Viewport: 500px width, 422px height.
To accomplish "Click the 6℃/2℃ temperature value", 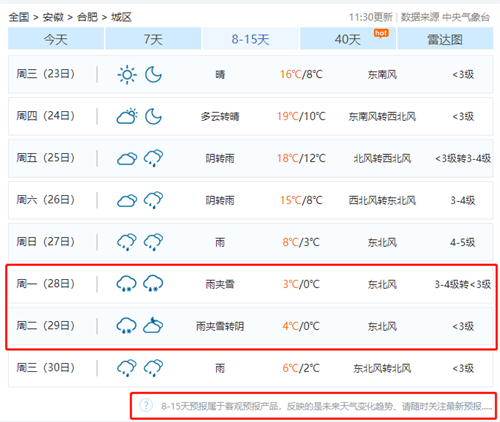I will [x=301, y=368].
